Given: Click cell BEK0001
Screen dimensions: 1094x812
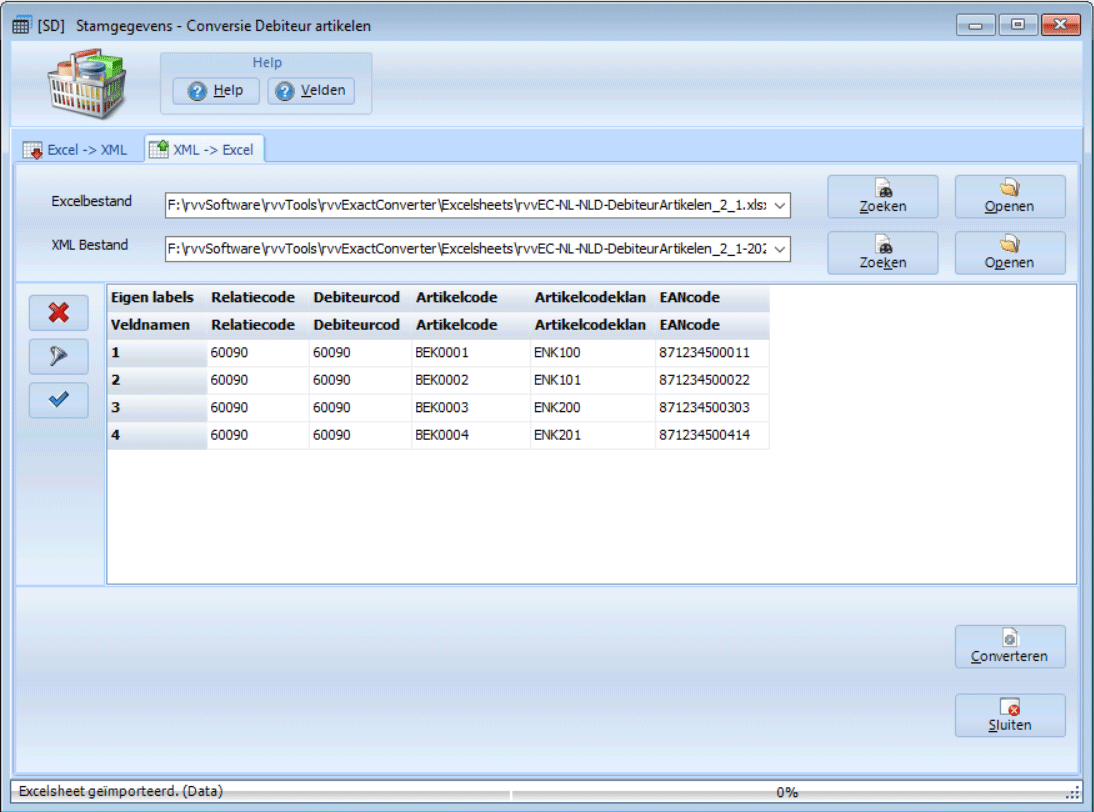Looking at the screenshot, I should pos(471,353).
